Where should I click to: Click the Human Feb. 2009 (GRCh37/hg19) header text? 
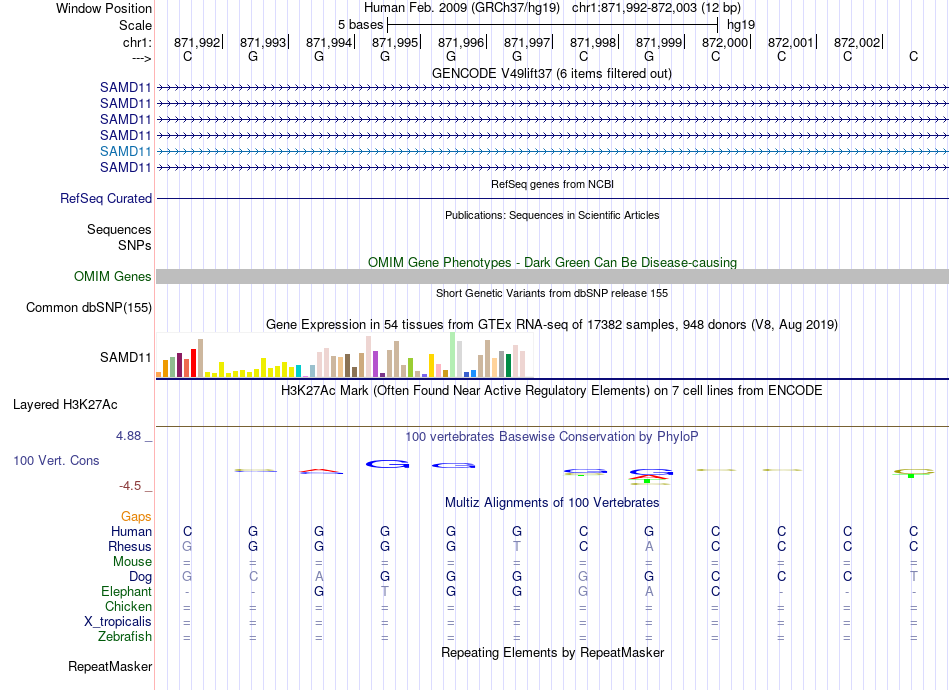pos(463,8)
